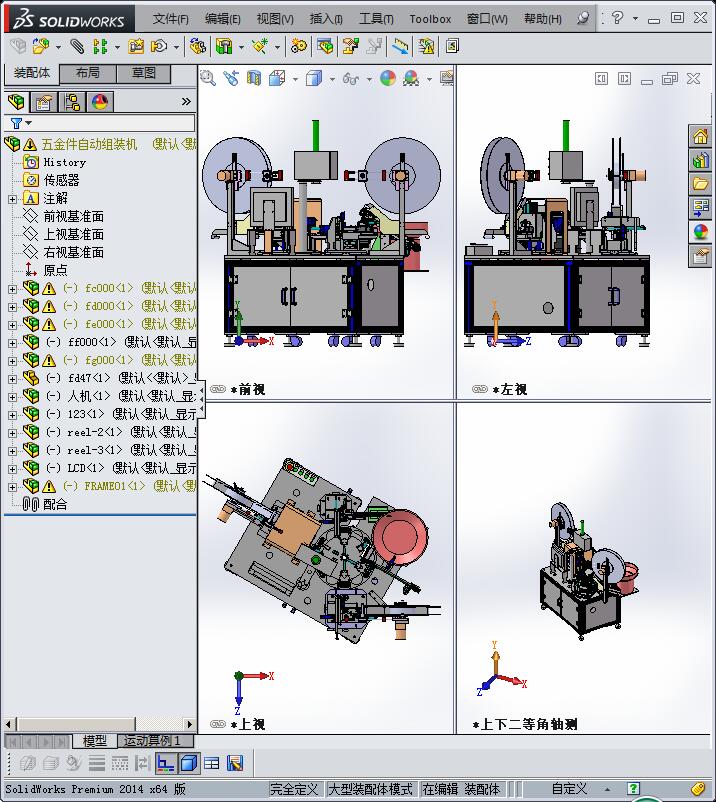Click the Exploded View icon
The width and height of the screenshot is (716, 802).
click(350, 47)
